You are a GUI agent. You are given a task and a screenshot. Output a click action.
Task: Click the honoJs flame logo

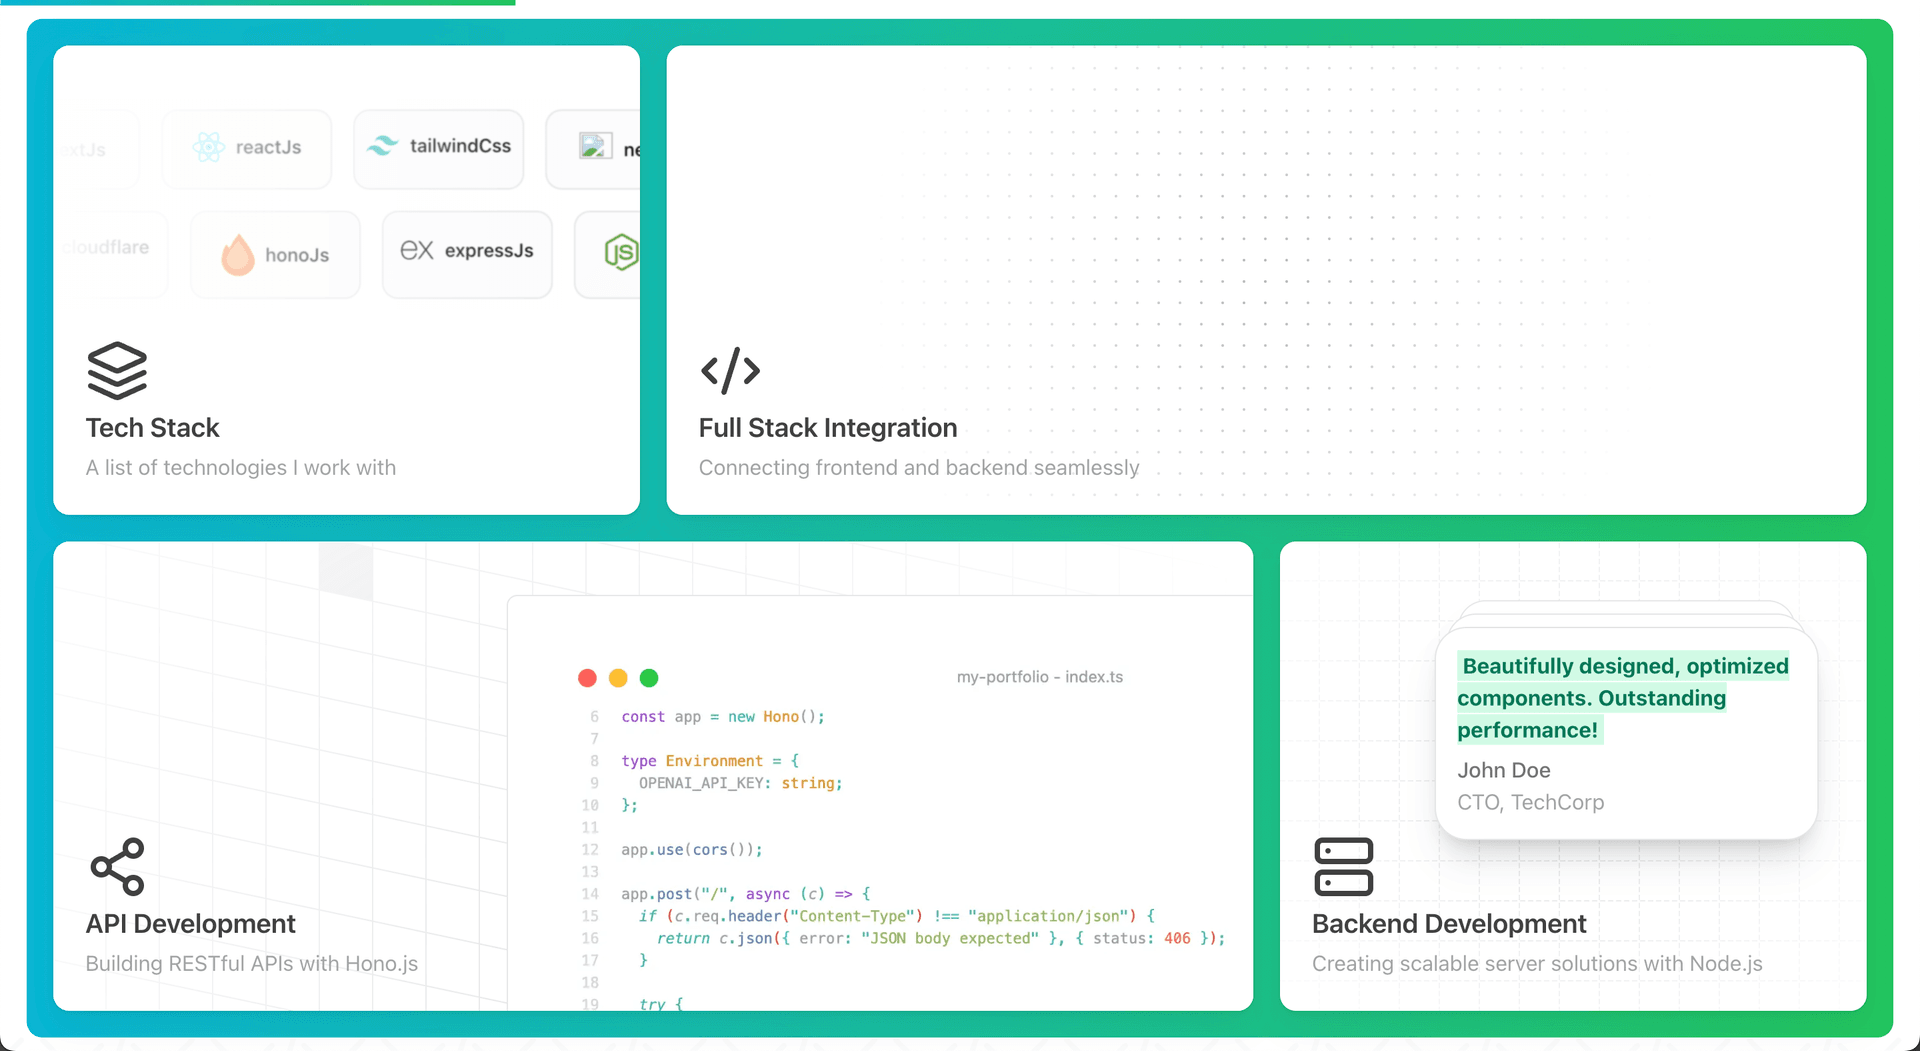point(237,255)
